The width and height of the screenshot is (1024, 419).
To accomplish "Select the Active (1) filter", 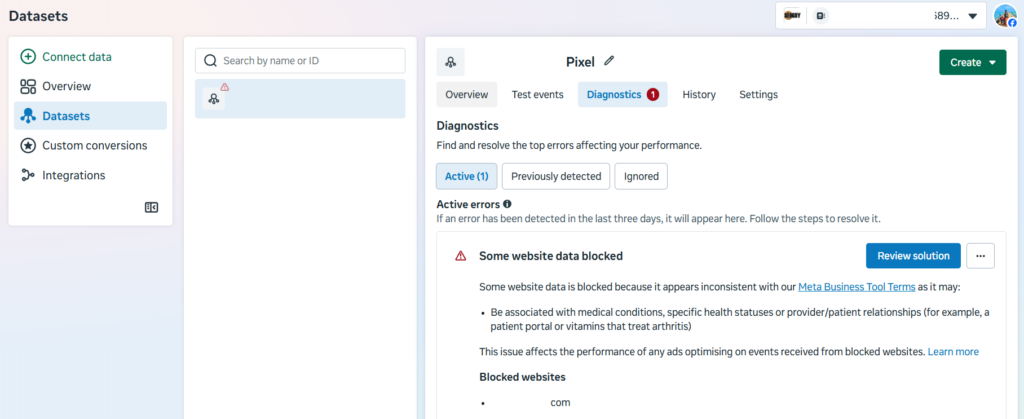I will pyautogui.click(x=466, y=176).
